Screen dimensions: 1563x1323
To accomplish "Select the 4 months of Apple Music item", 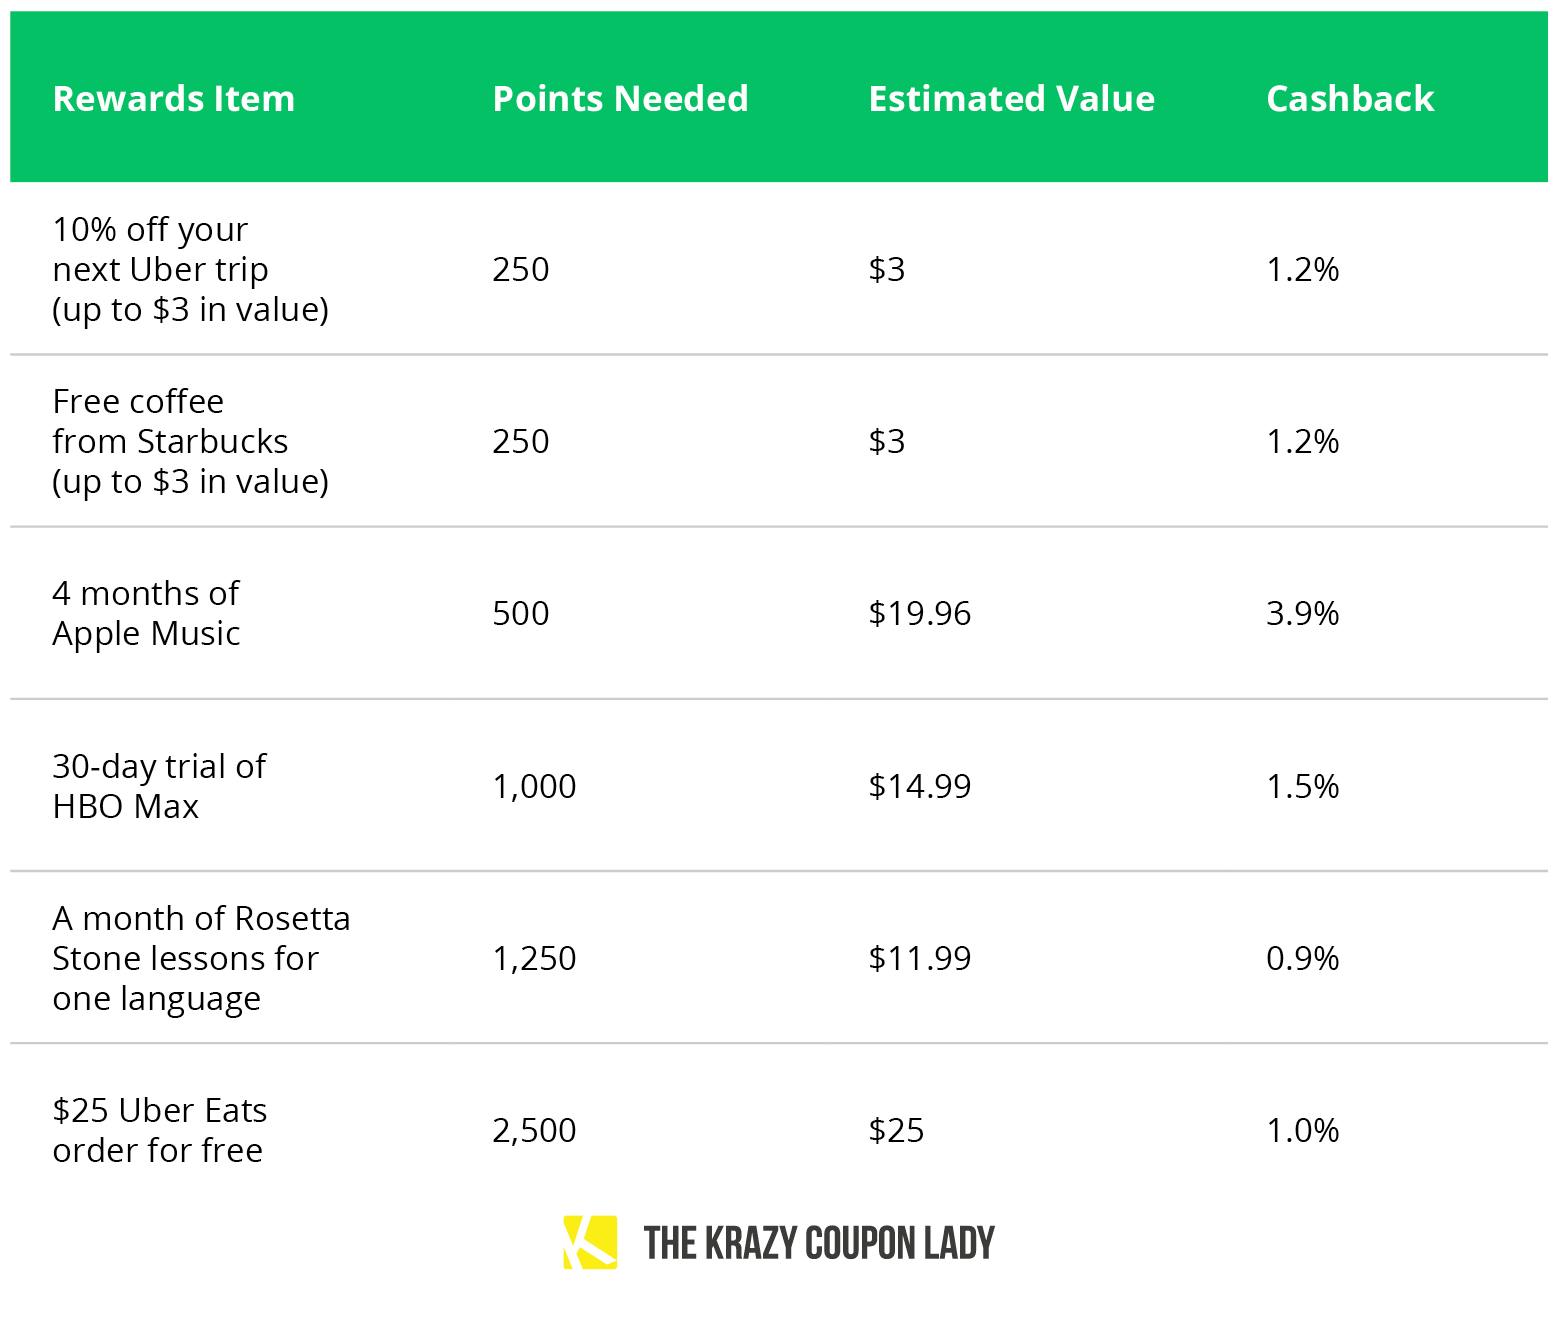I will pos(146,613).
